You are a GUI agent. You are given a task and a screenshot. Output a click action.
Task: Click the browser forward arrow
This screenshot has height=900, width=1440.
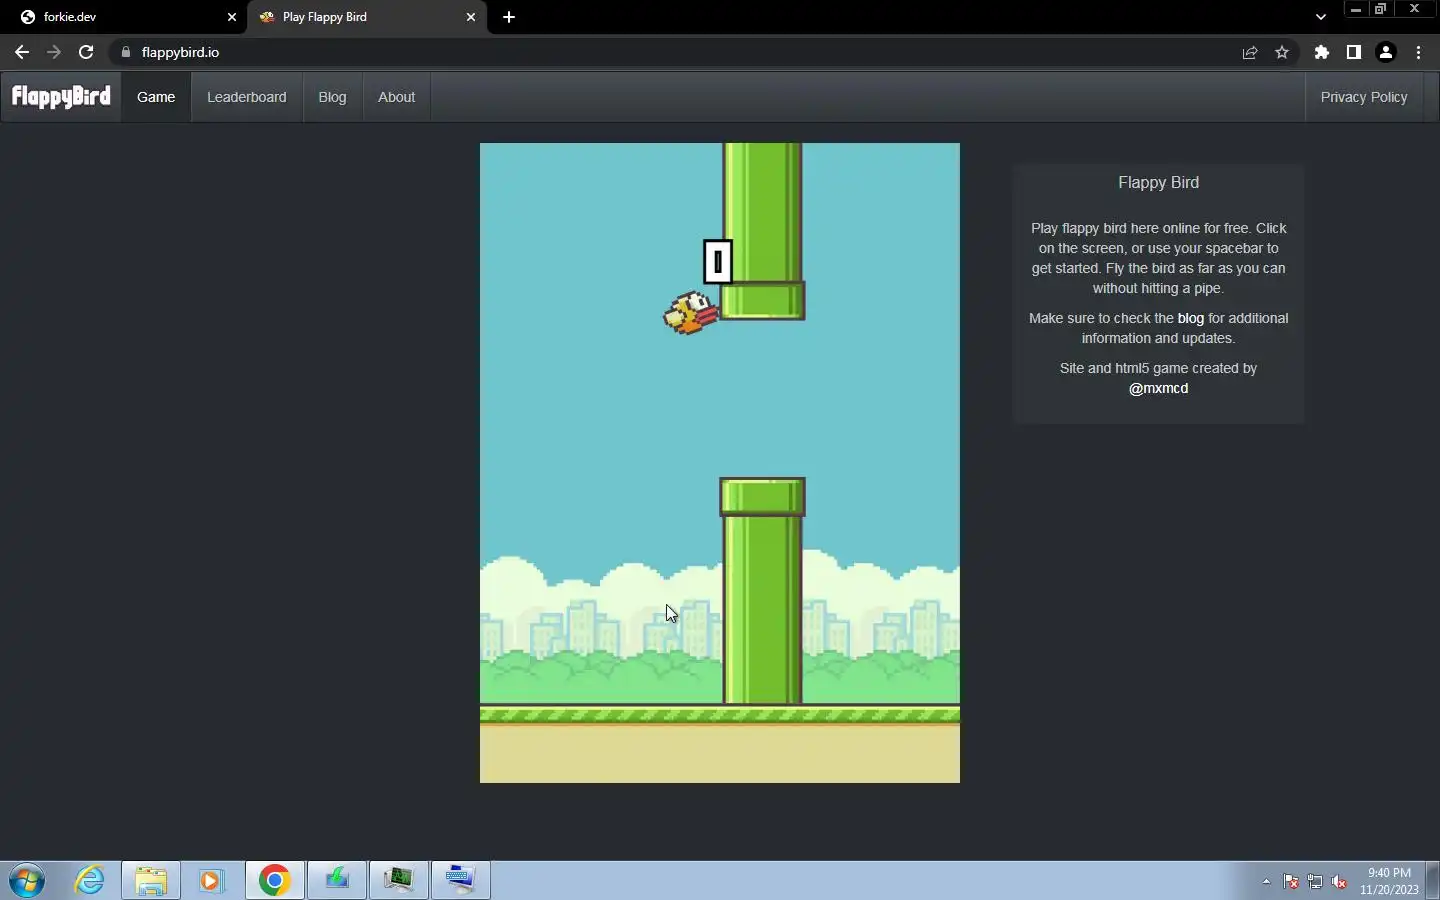(x=54, y=52)
